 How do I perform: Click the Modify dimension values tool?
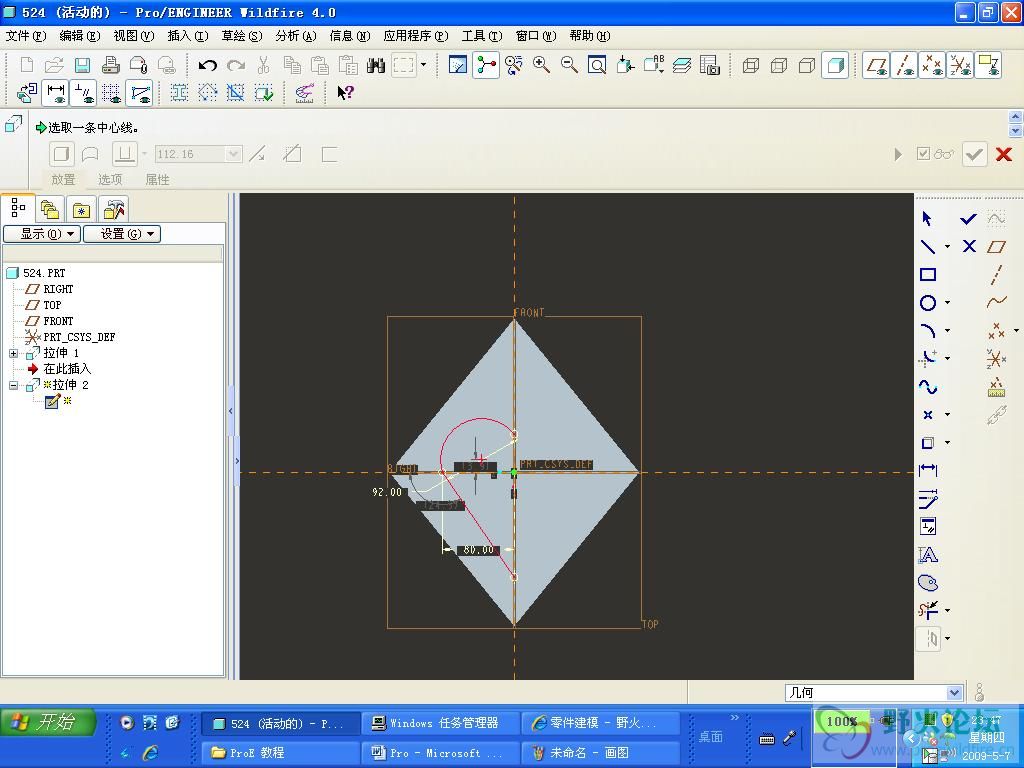tap(927, 498)
